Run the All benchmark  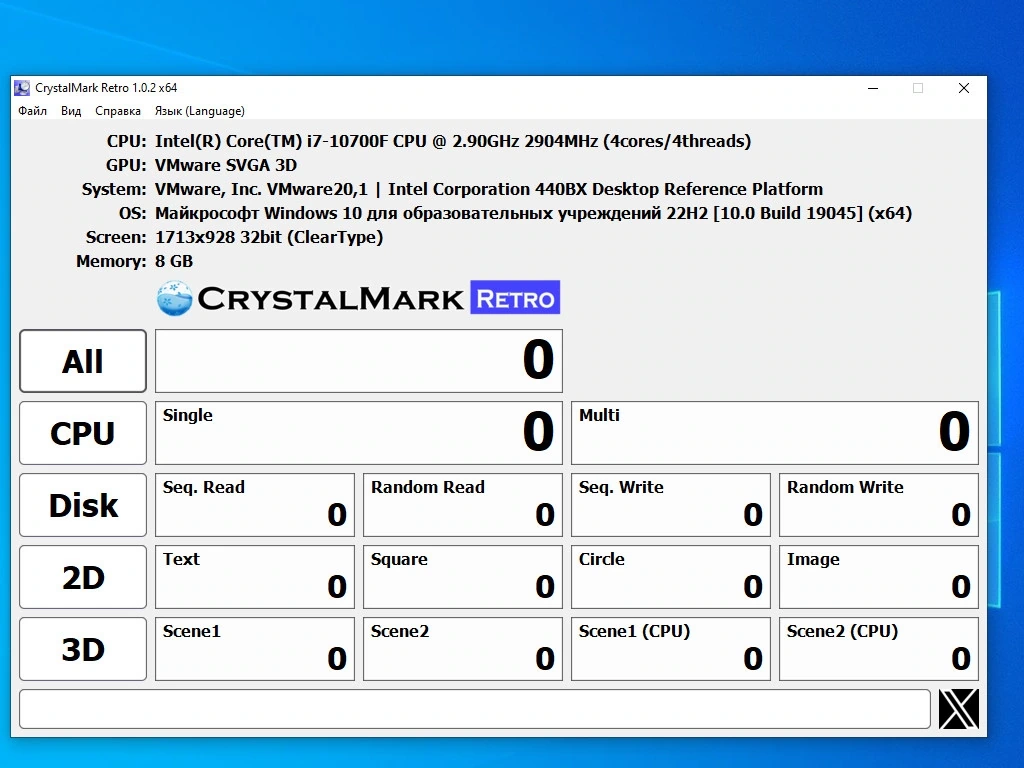click(x=83, y=361)
